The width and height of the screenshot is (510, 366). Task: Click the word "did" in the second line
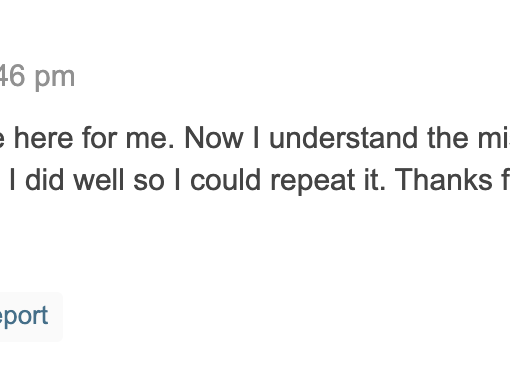coord(44,180)
